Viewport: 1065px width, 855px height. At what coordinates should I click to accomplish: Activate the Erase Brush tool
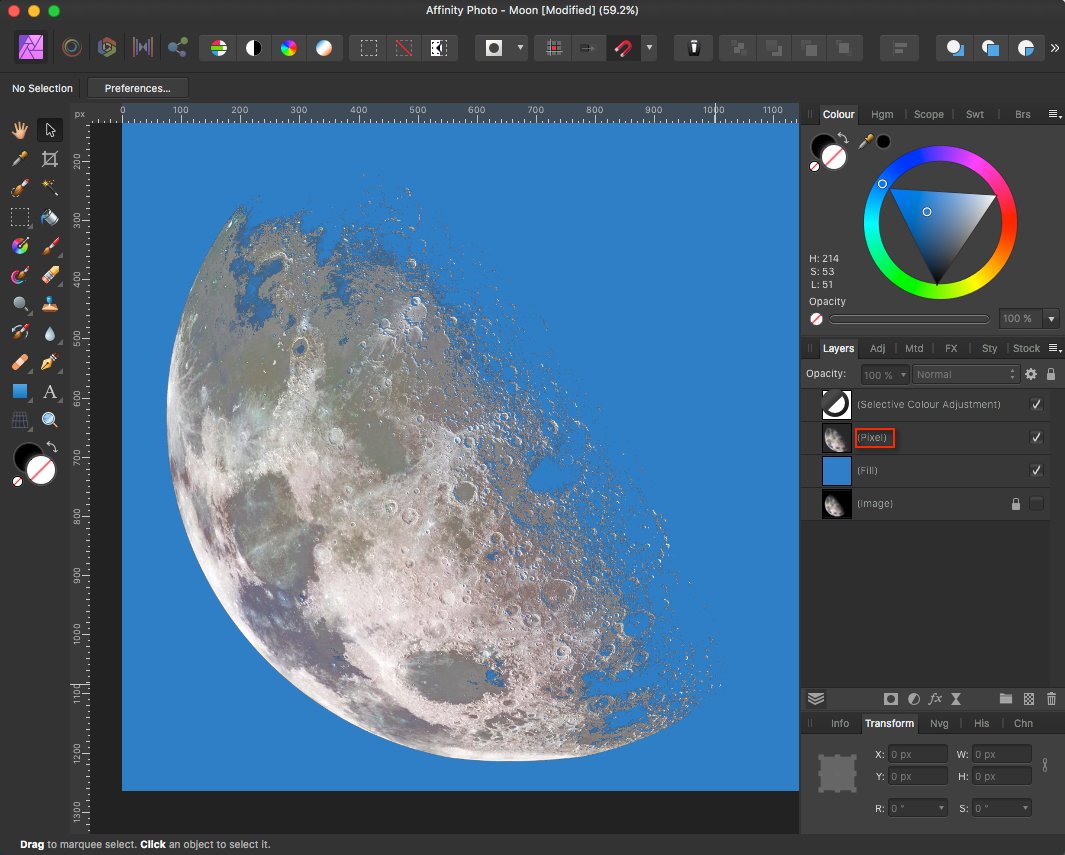coord(49,275)
